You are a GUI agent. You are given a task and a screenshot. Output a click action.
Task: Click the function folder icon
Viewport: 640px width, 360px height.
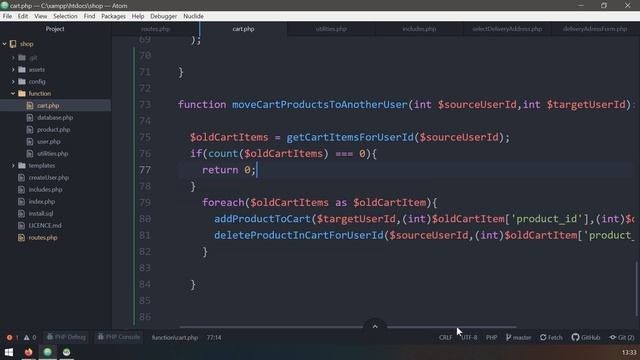point(22,93)
